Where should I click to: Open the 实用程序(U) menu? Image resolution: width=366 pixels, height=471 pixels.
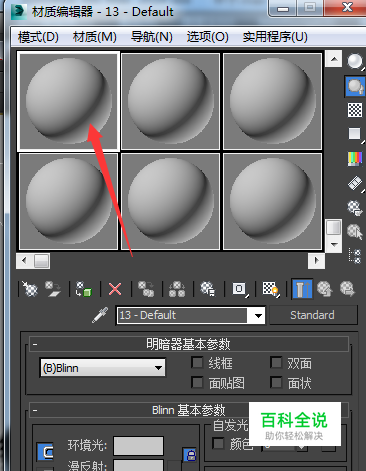coord(275,37)
